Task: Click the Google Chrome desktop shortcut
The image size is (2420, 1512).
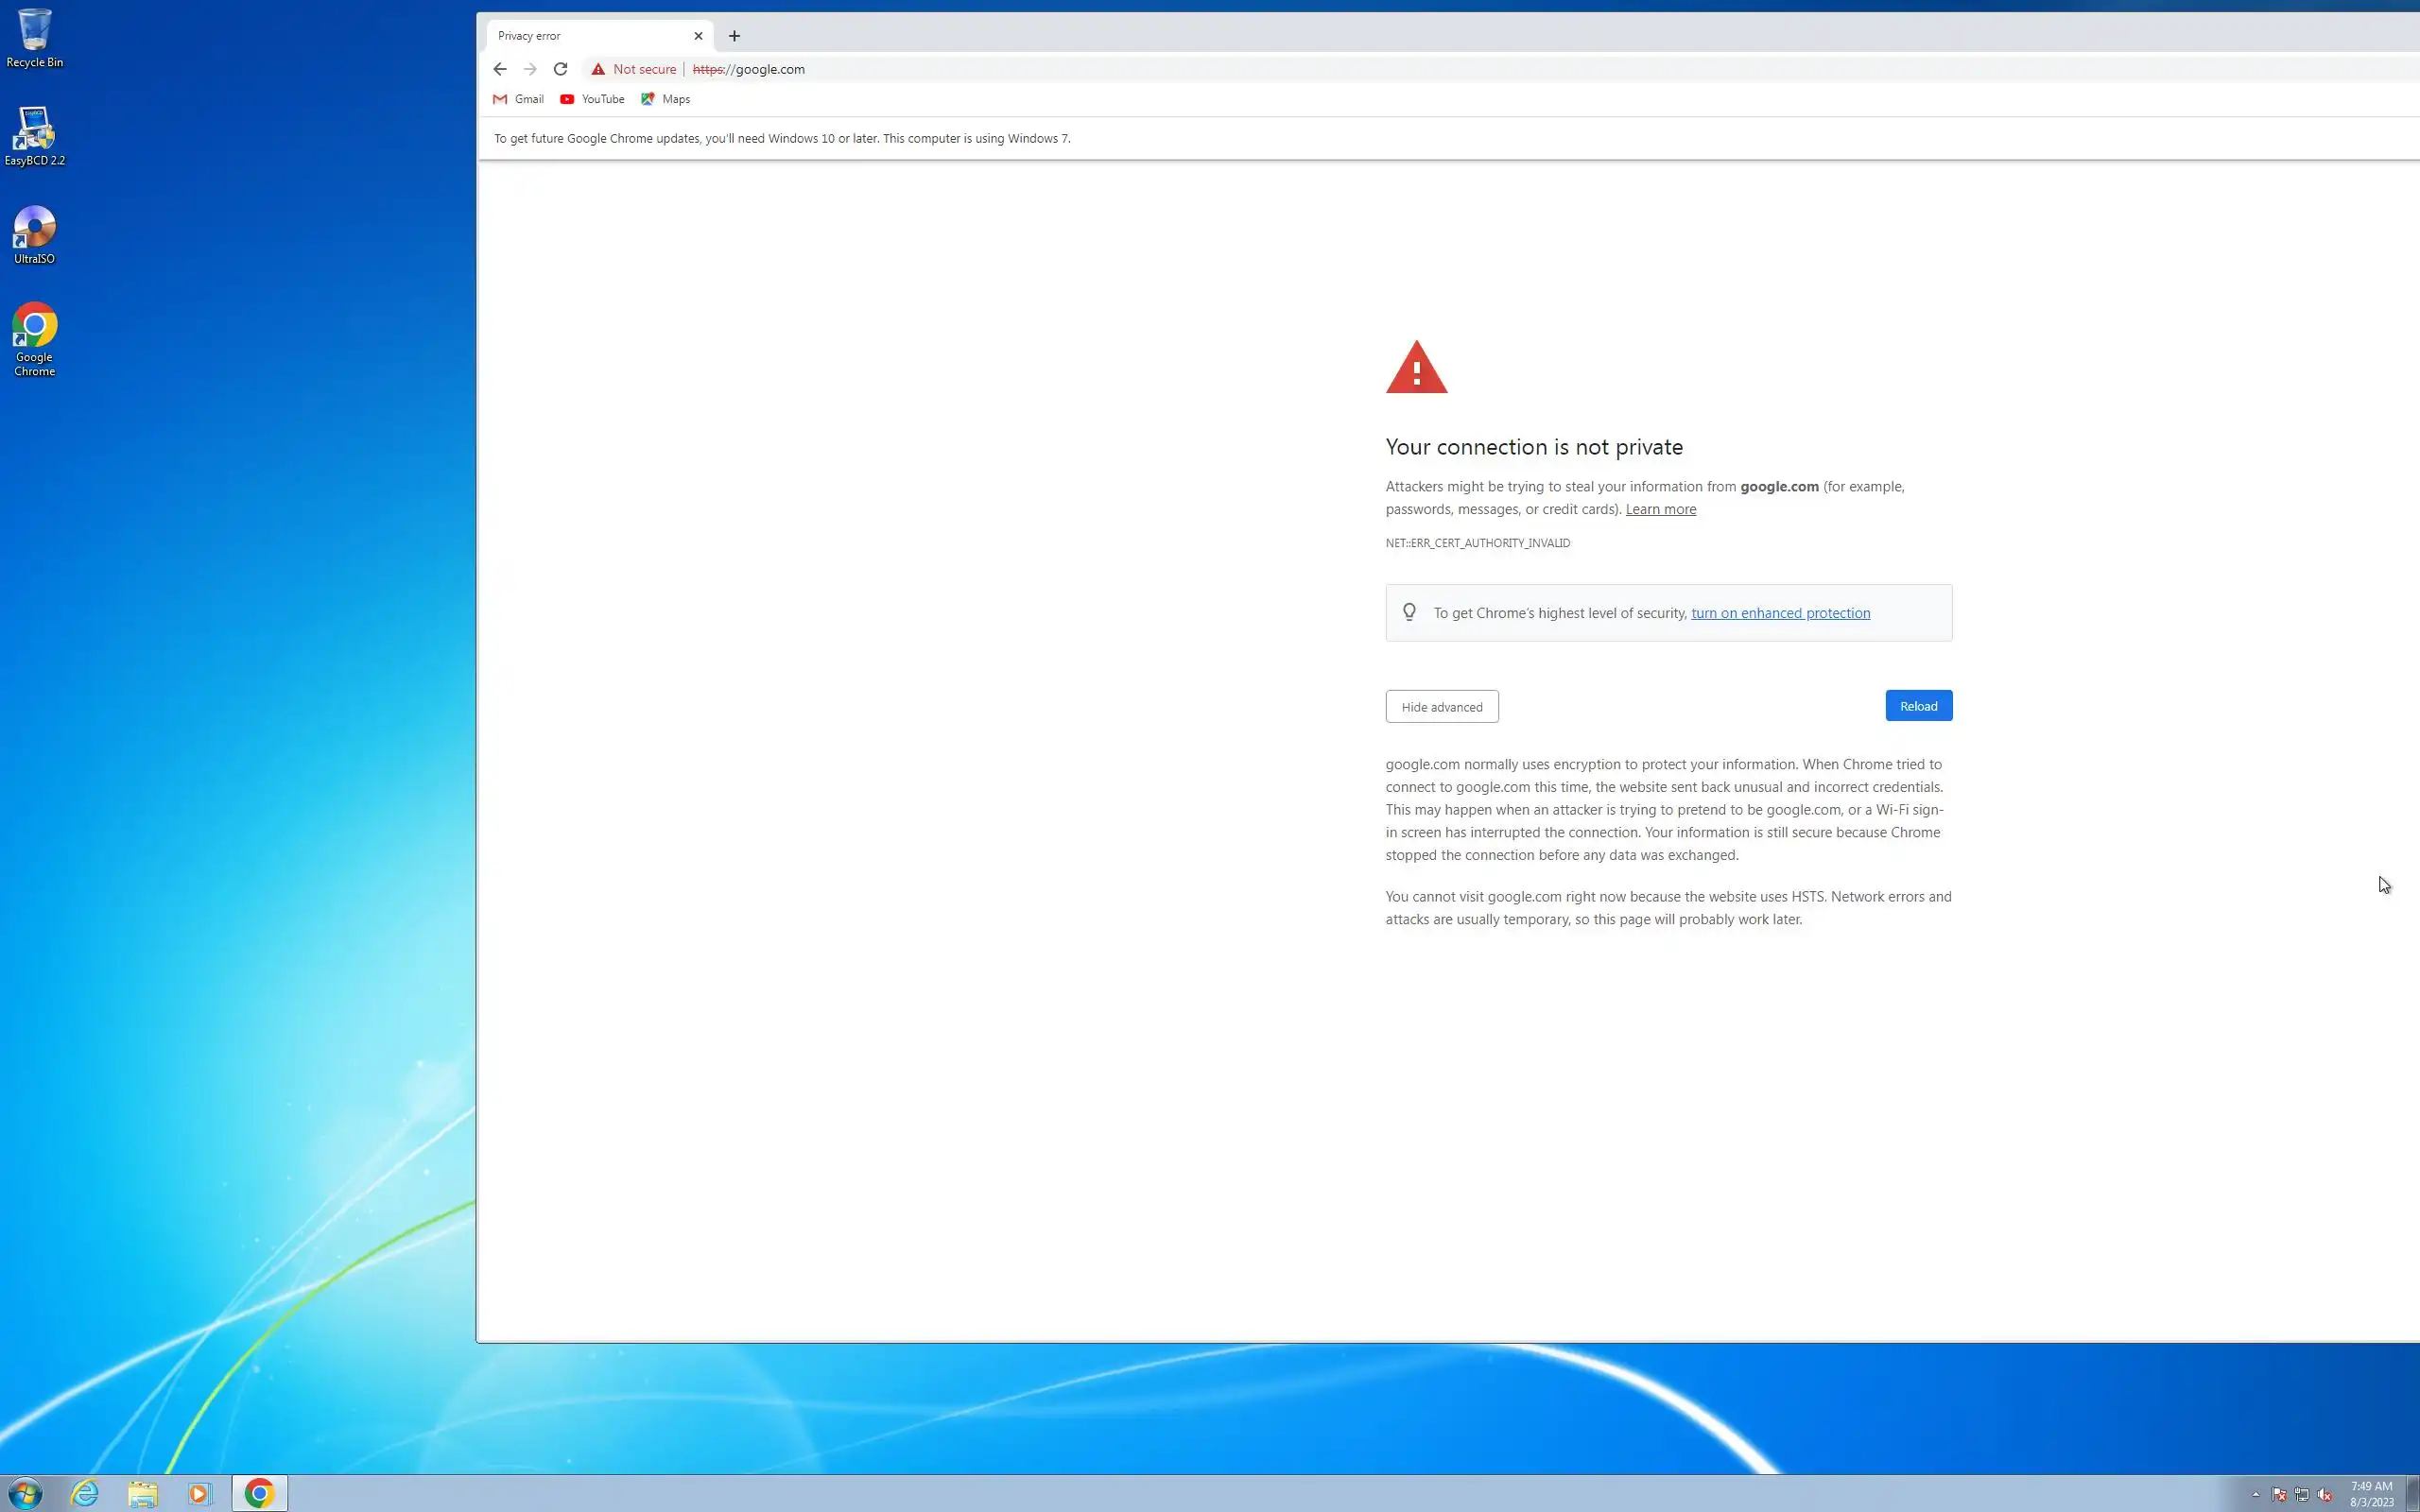Action: point(34,338)
